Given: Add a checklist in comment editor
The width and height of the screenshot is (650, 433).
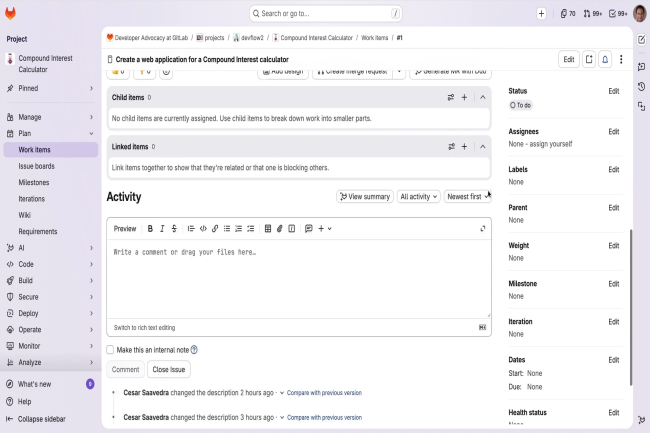Looking at the screenshot, I should pos(251,229).
